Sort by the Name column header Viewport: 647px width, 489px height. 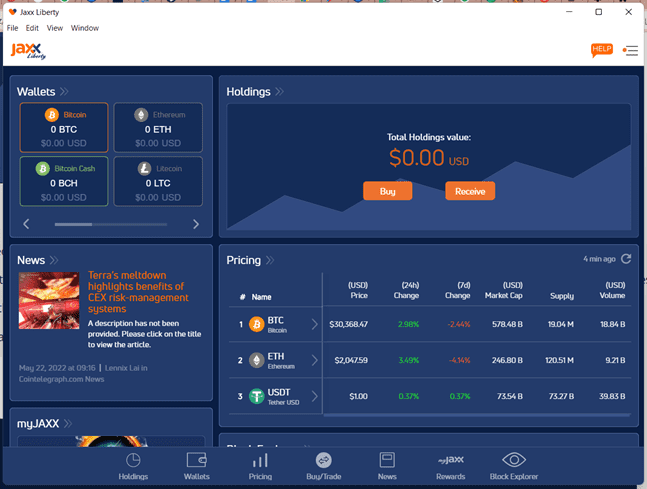261,297
